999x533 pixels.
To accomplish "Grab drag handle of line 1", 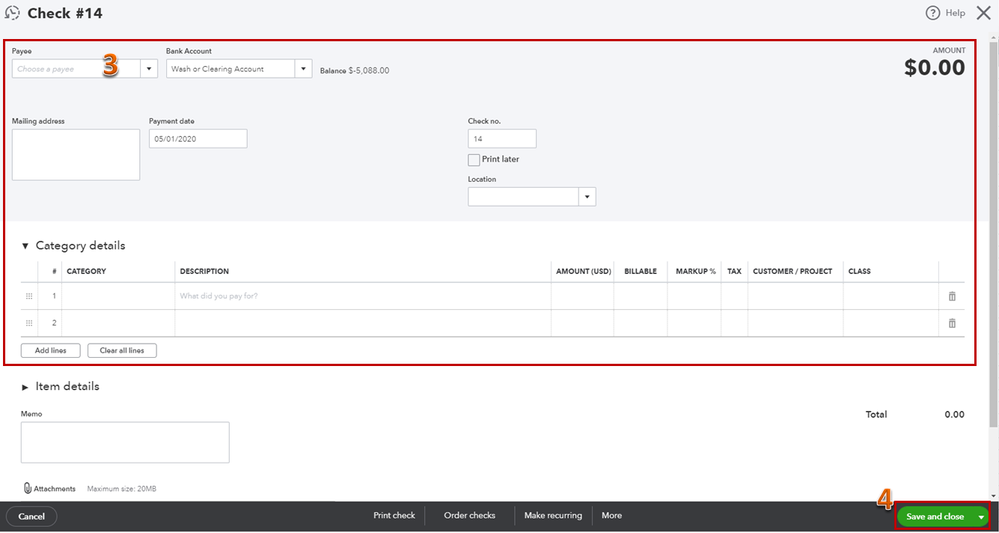I will tap(29, 296).
